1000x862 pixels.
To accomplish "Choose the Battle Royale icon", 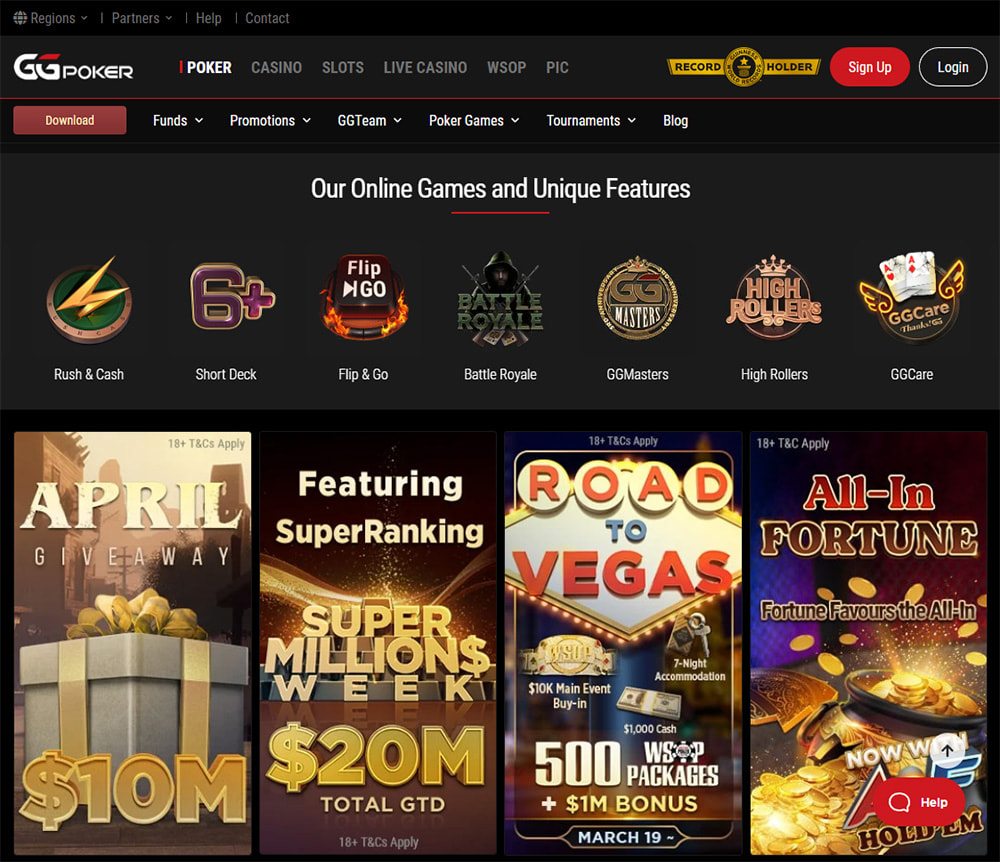I will pyautogui.click(x=500, y=299).
